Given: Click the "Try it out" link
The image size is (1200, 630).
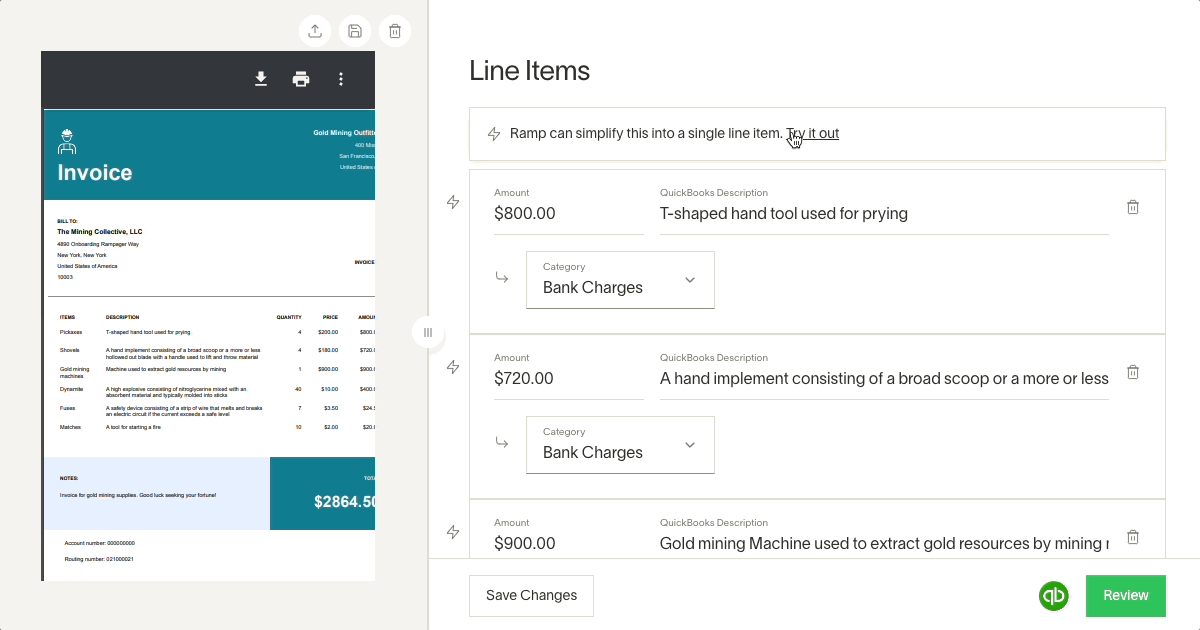Looking at the screenshot, I should pos(813,133).
